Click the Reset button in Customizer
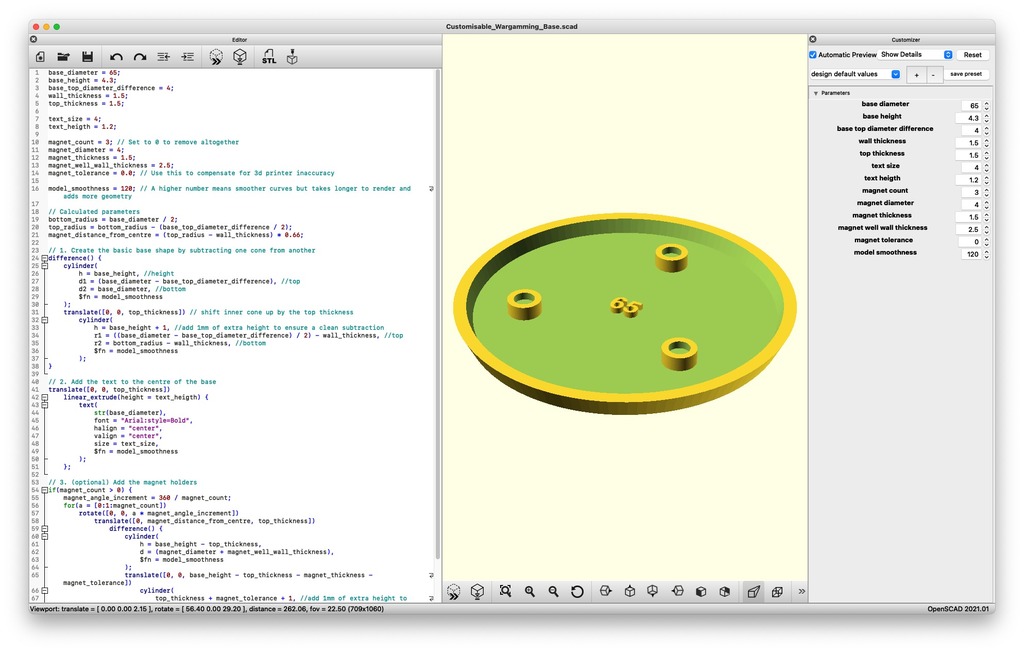The image size is (1024, 652). 972,54
